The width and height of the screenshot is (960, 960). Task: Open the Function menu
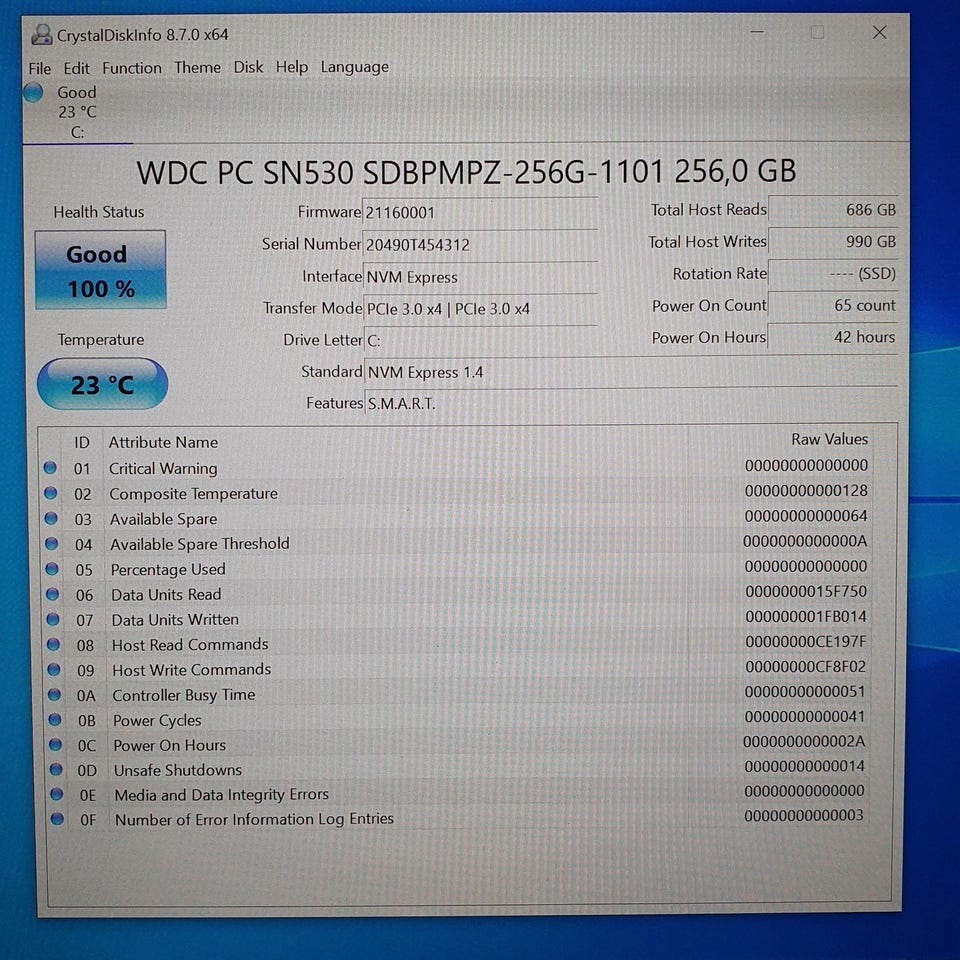132,67
